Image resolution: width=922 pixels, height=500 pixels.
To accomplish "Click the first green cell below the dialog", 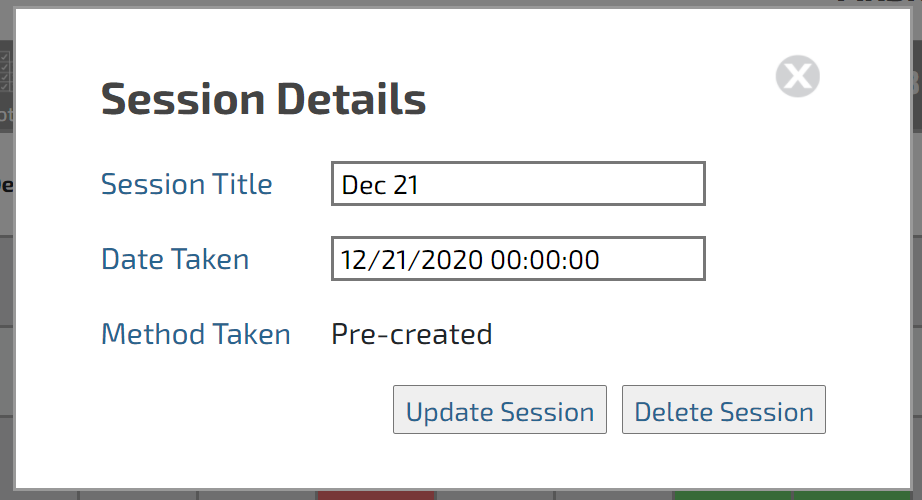I will coord(731,495).
